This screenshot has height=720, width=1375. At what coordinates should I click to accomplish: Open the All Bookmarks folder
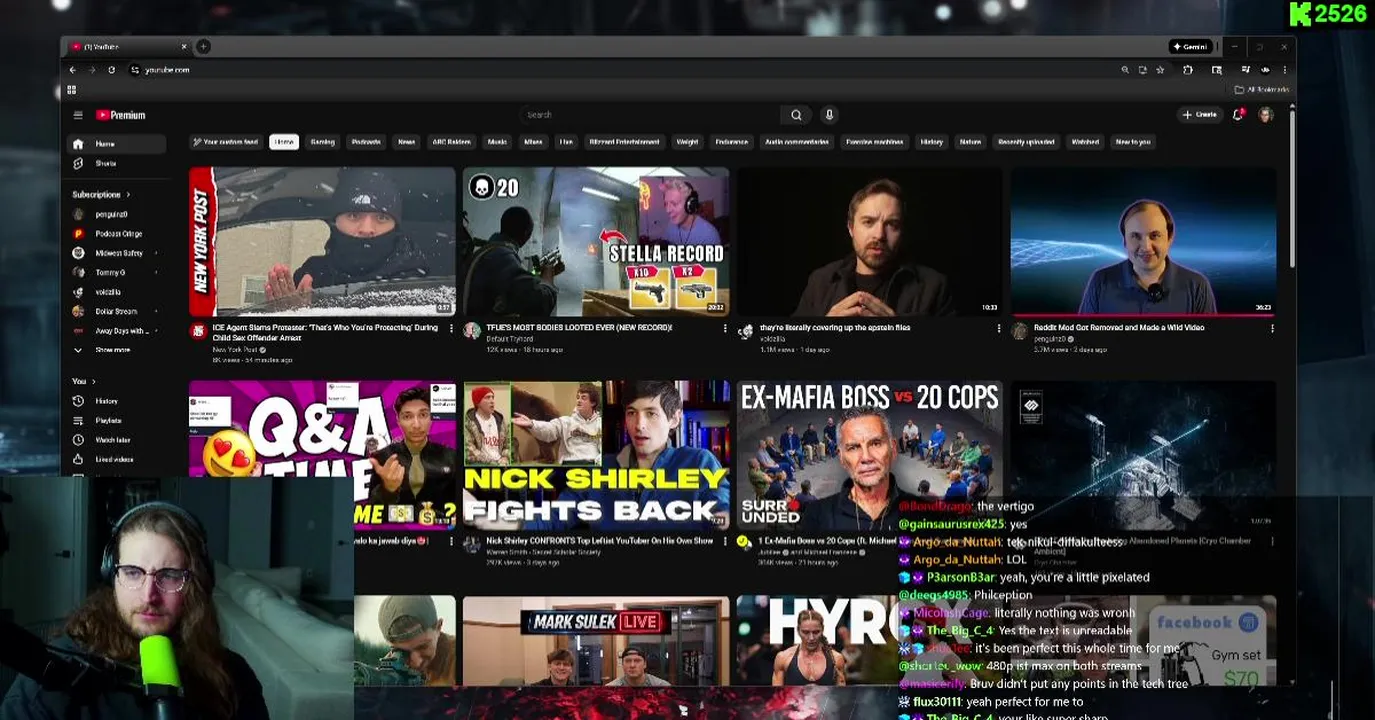[1261, 90]
